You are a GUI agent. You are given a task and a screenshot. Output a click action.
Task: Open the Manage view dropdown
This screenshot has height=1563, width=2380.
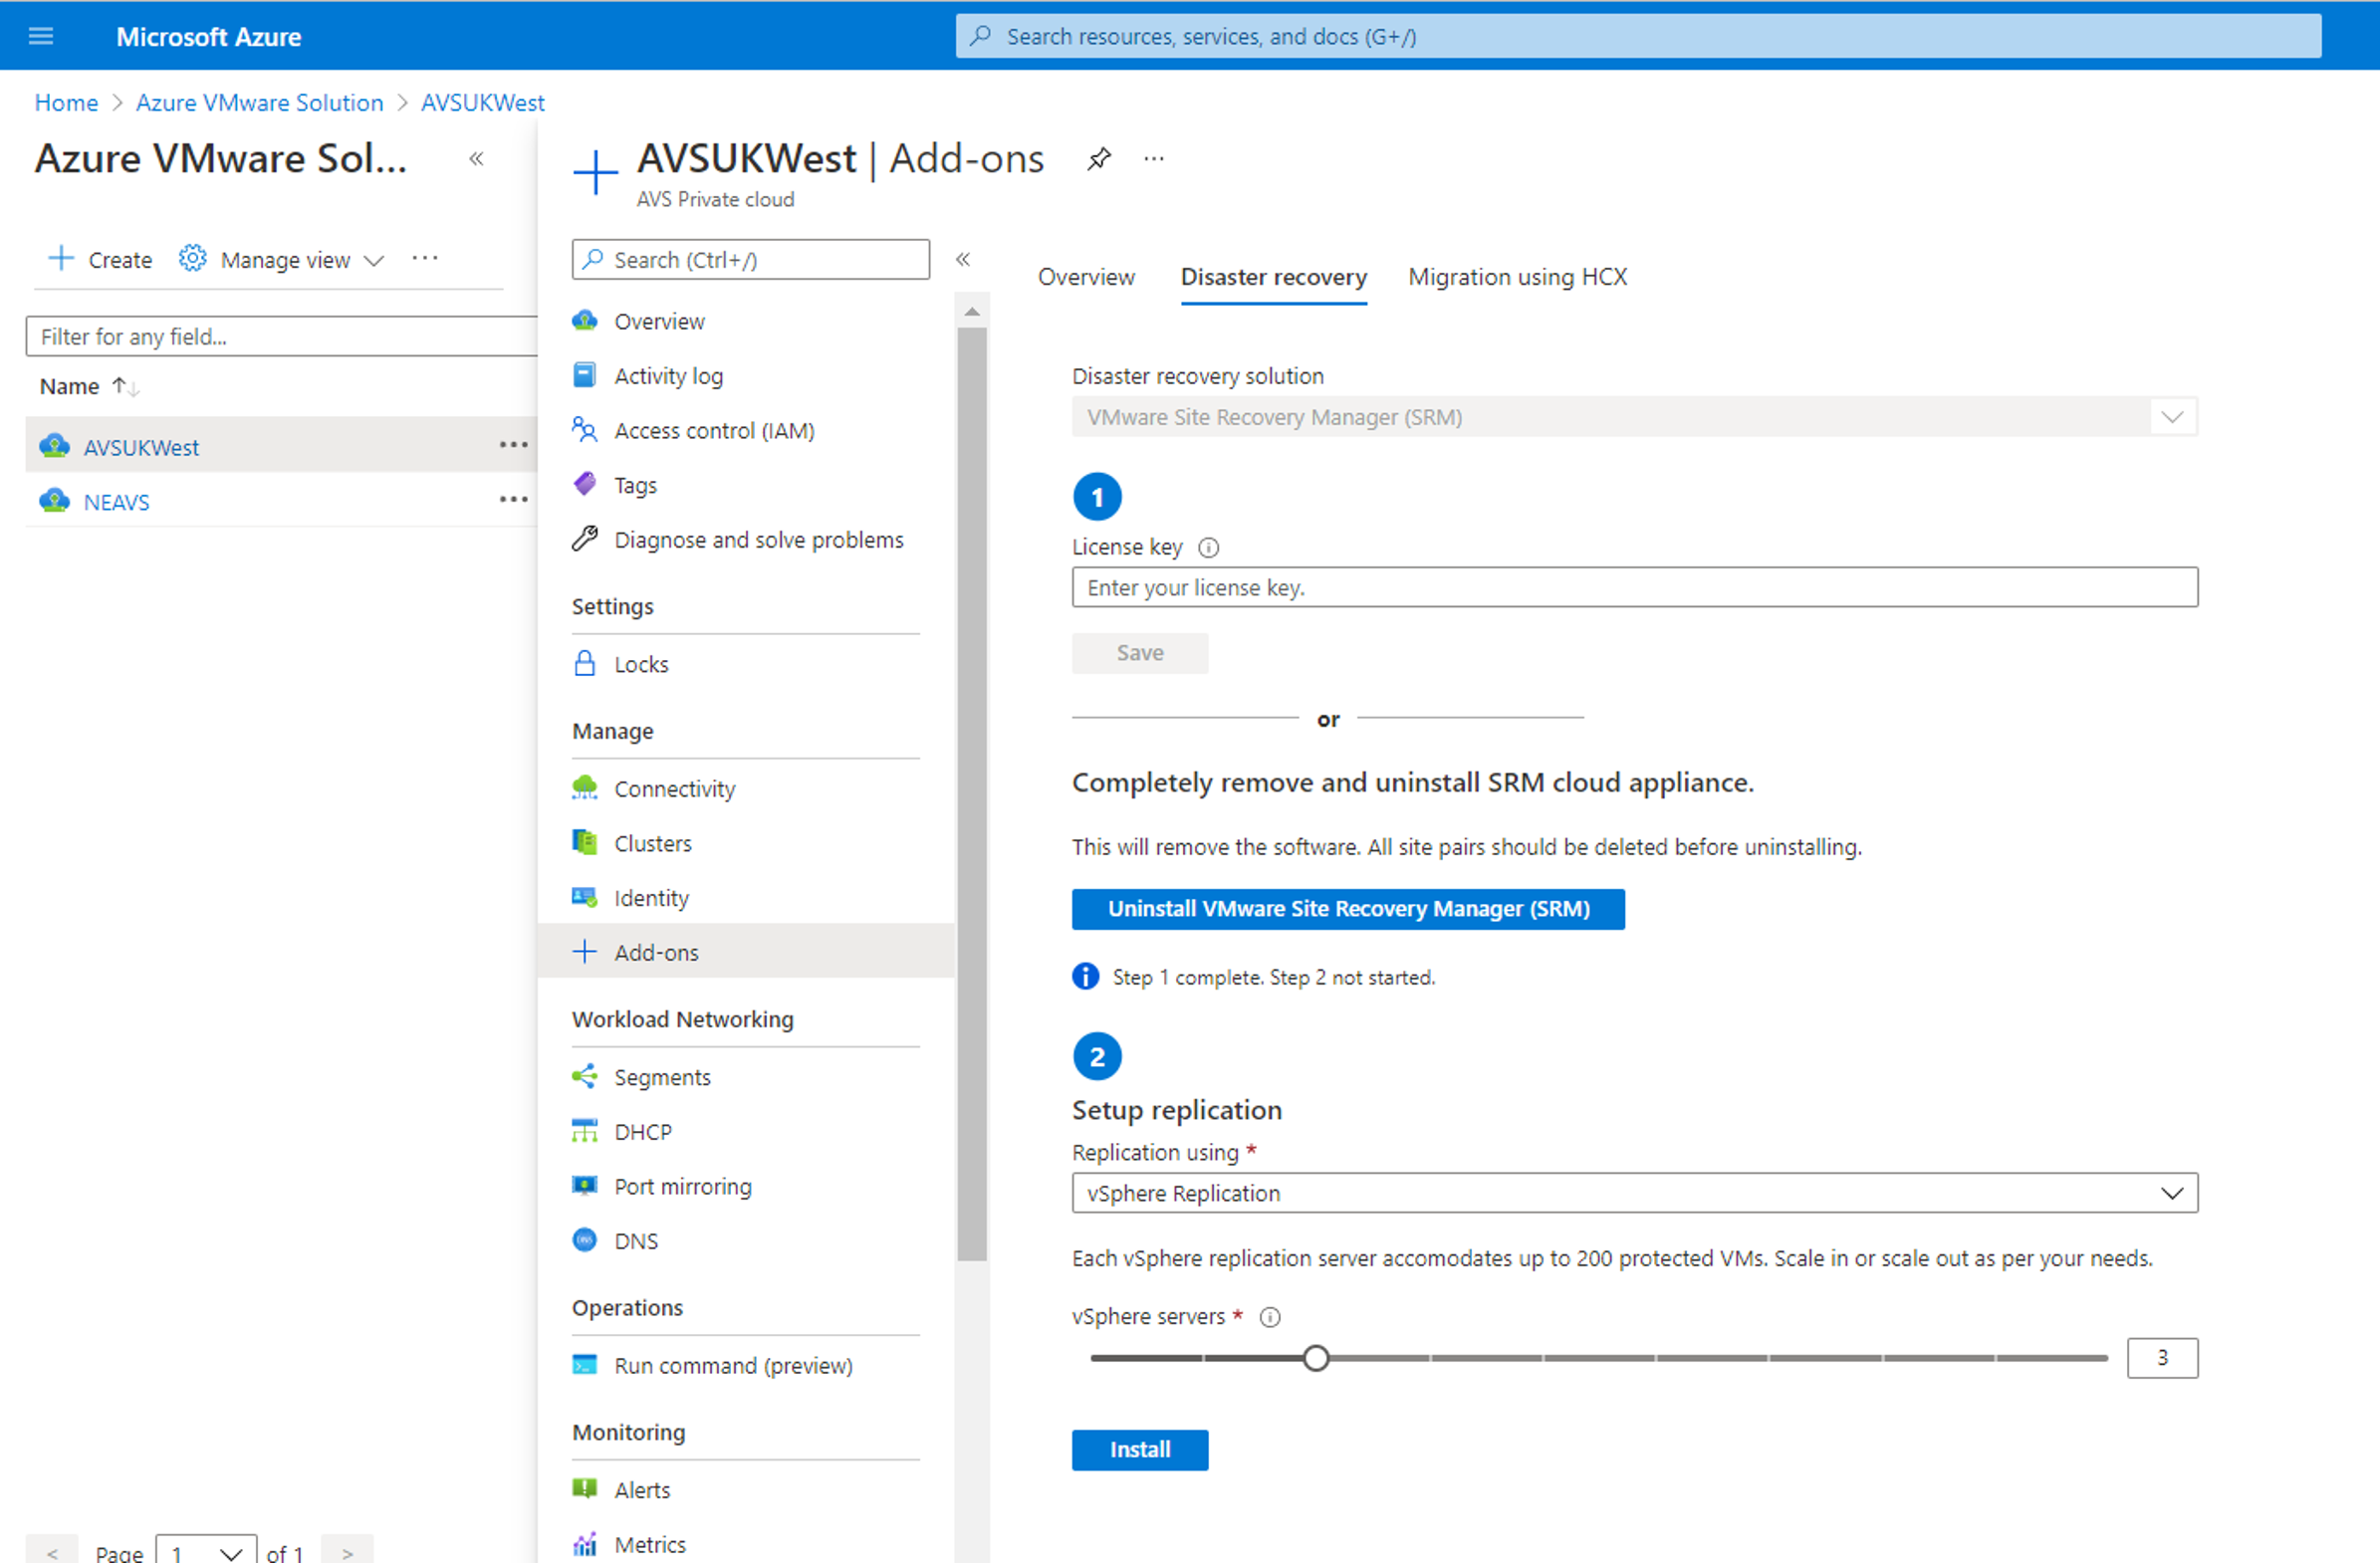coord(281,260)
